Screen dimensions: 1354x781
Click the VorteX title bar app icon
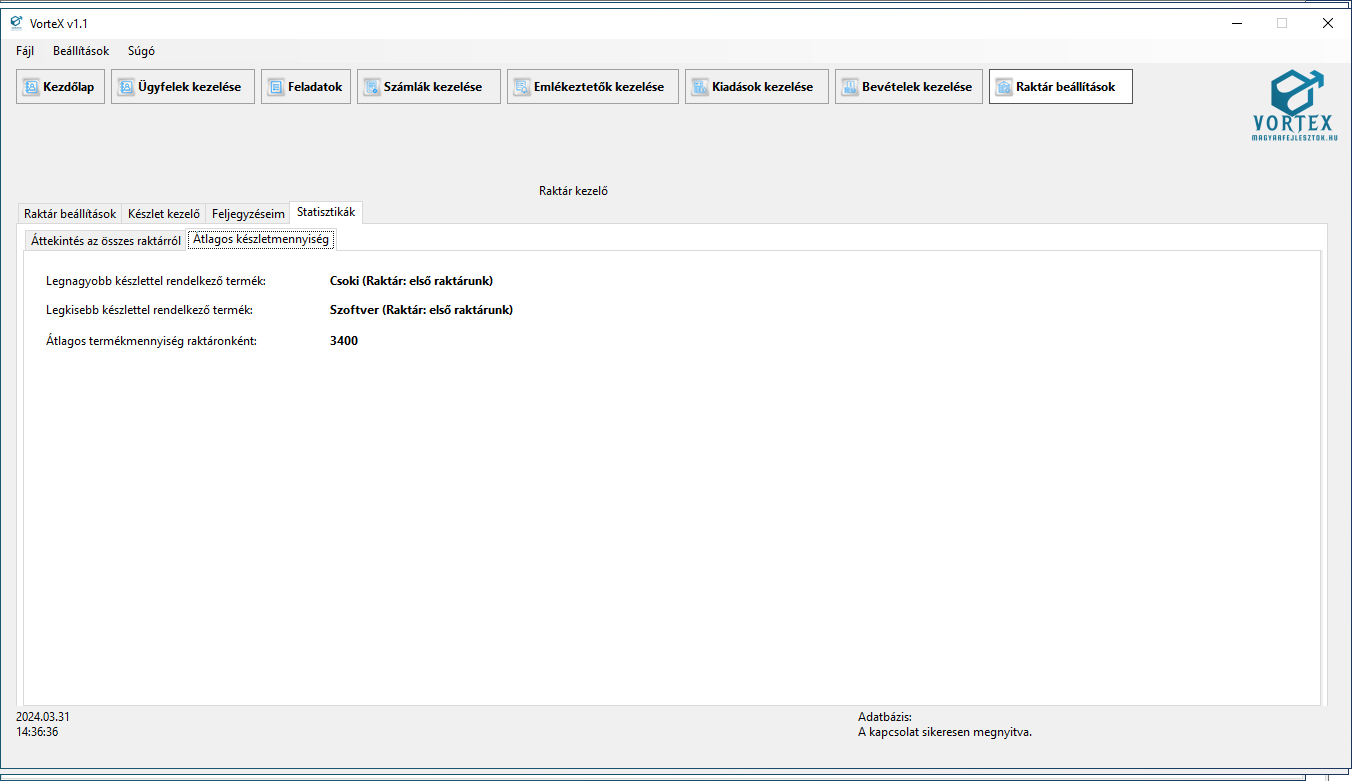(x=16, y=23)
